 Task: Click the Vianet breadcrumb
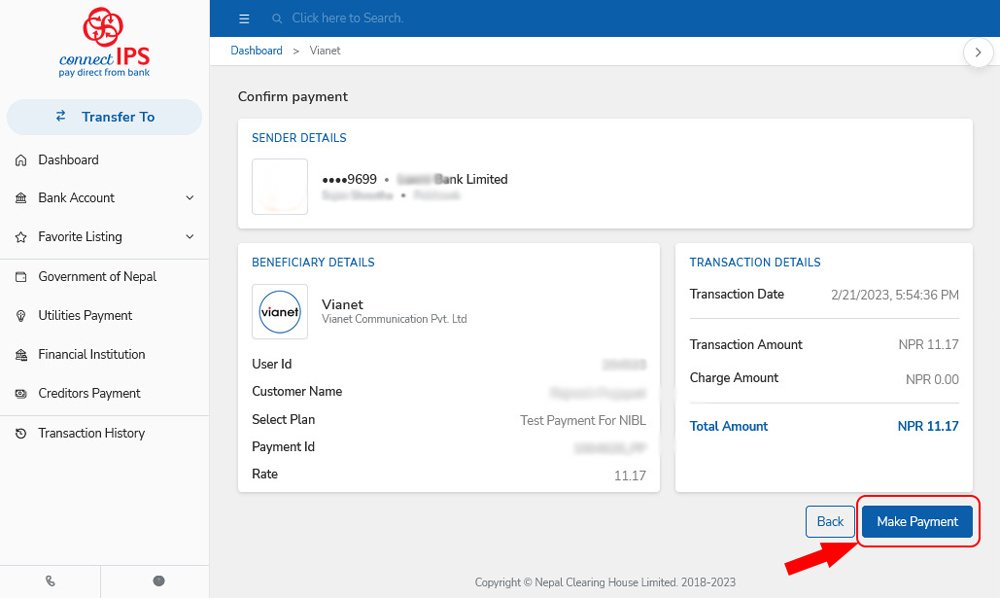(325, 50)
